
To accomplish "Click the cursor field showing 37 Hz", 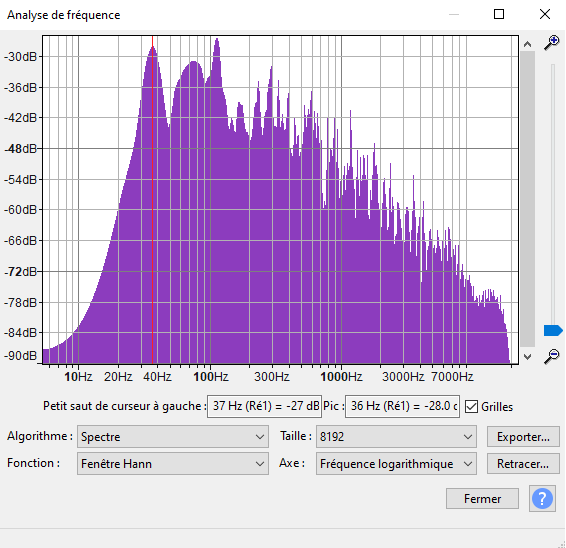I will coord(264,406).
